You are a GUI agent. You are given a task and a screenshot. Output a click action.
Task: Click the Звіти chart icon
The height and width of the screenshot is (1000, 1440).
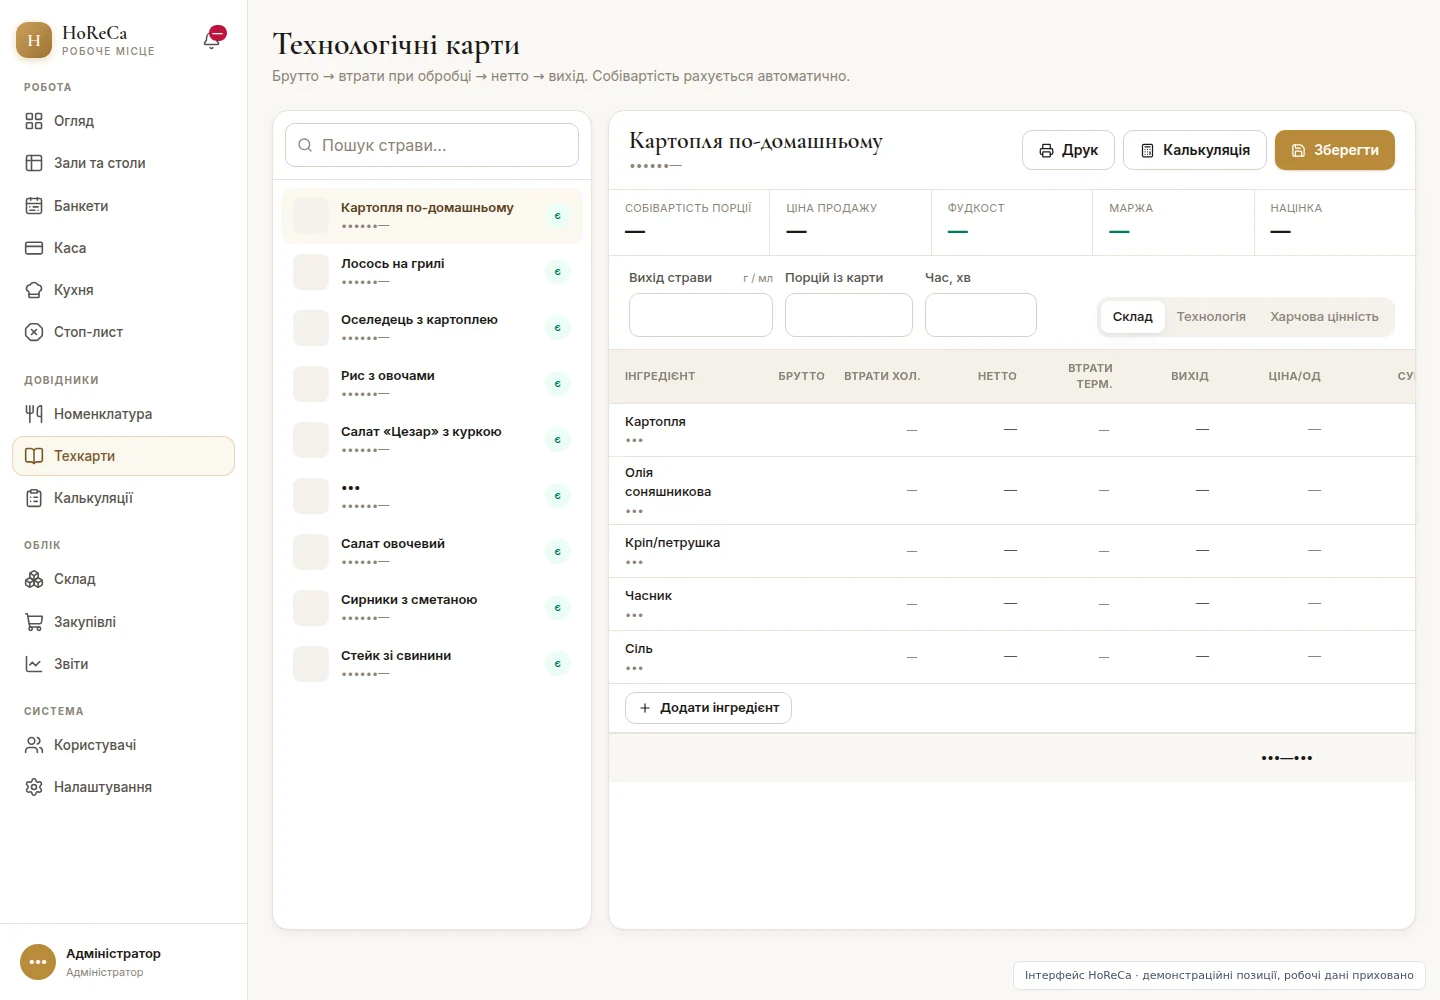coord(34,664)
